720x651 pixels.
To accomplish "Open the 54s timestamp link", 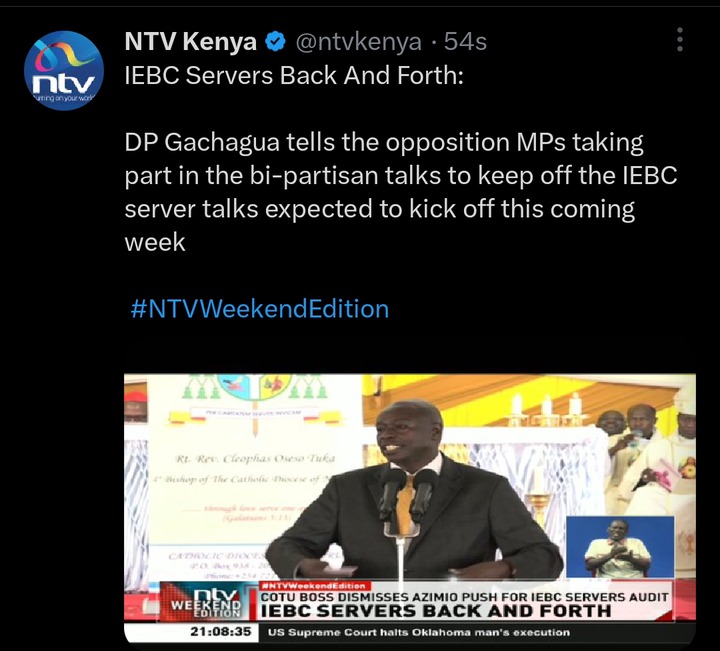I will pos(465,42).
